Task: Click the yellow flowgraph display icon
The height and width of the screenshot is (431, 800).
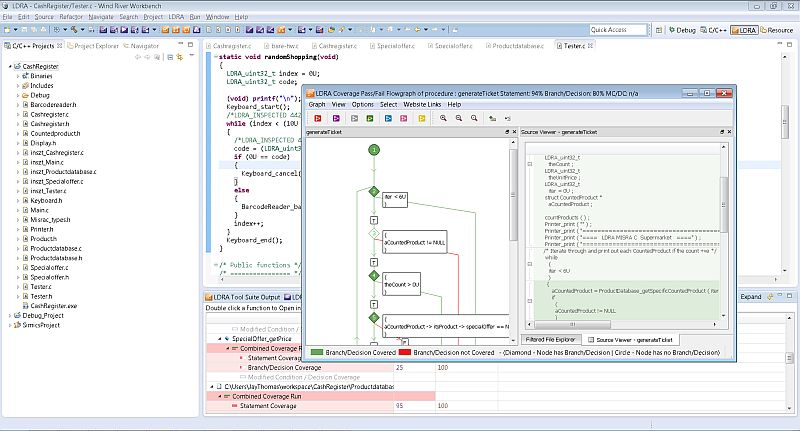Action: pos(422,118)
